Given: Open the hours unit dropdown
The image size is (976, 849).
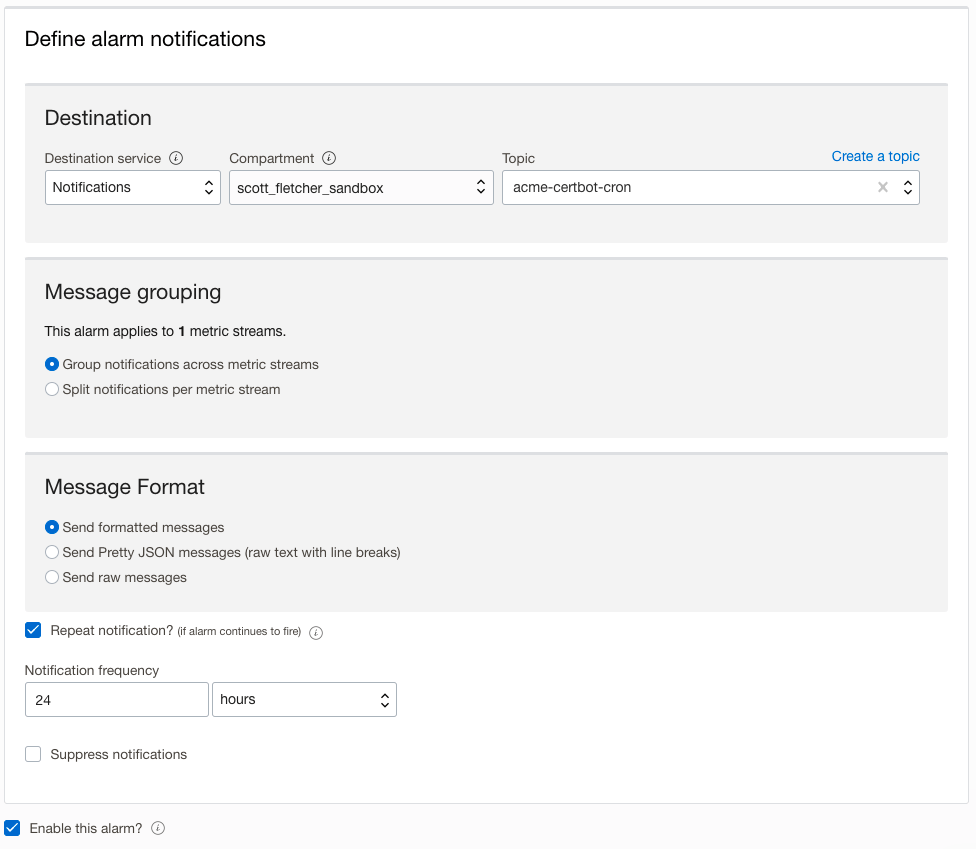Looking at the screenshot, I should point(304,700).
